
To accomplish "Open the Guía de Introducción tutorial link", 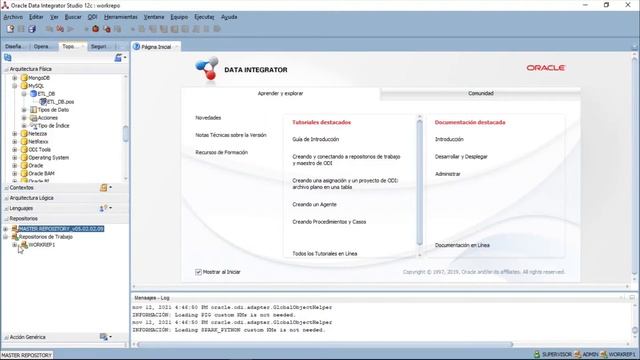I will pyautogui.click(x=316, y=139).
